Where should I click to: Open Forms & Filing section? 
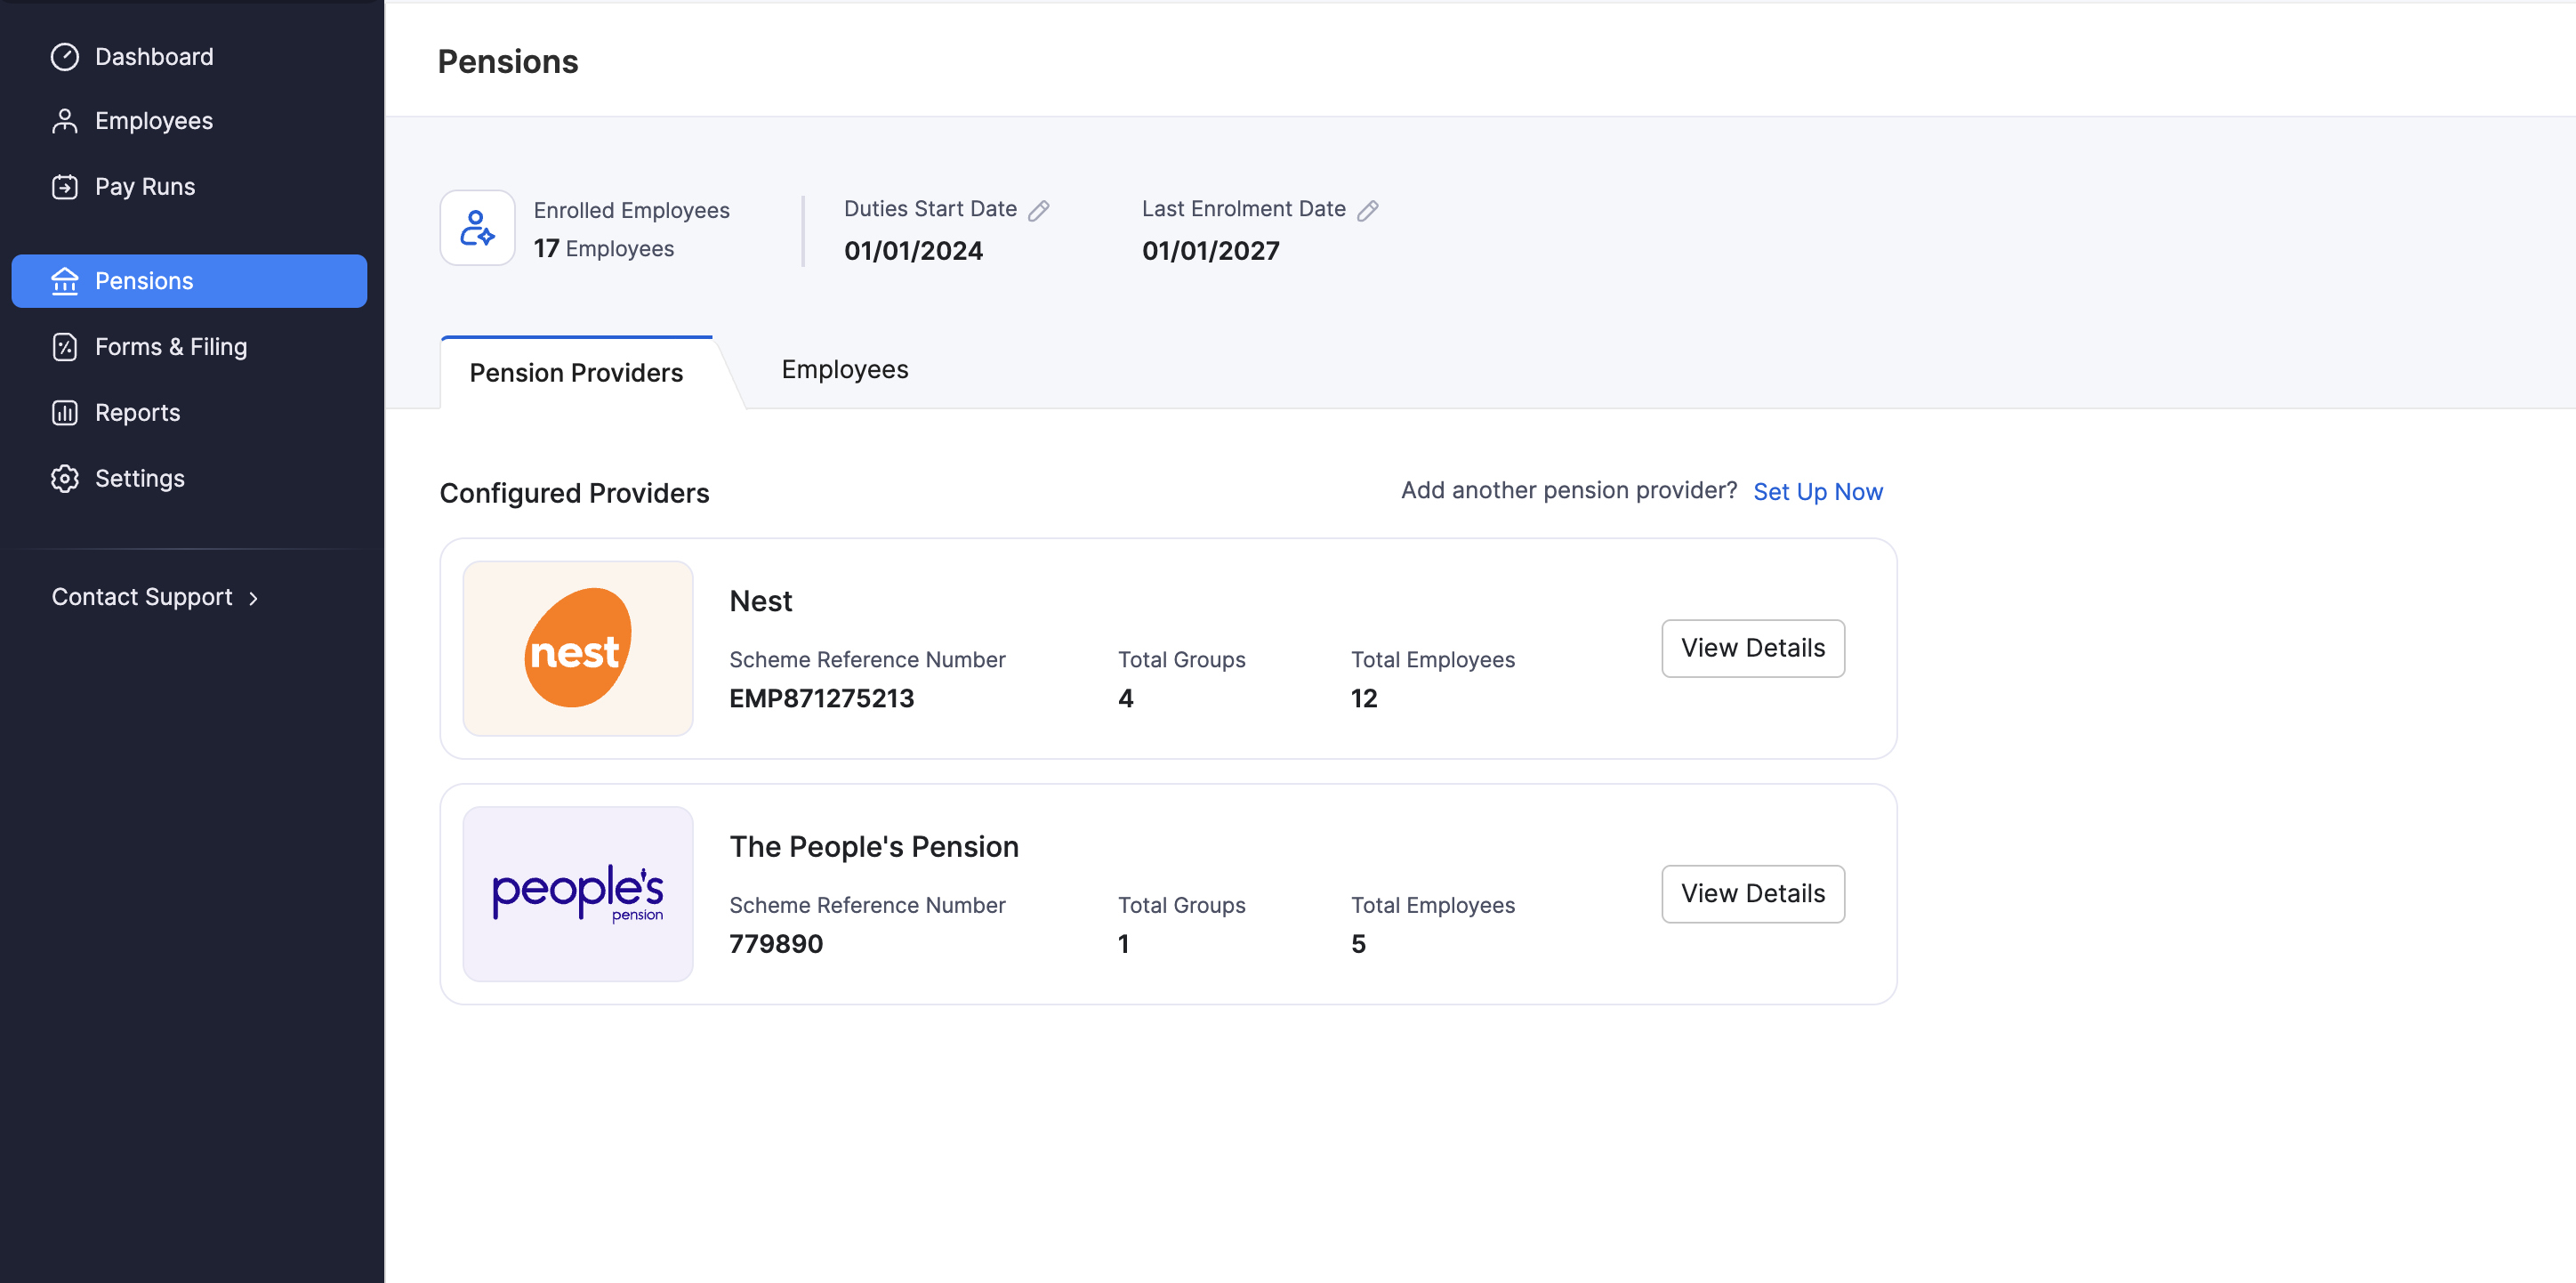tap(189, 347)
